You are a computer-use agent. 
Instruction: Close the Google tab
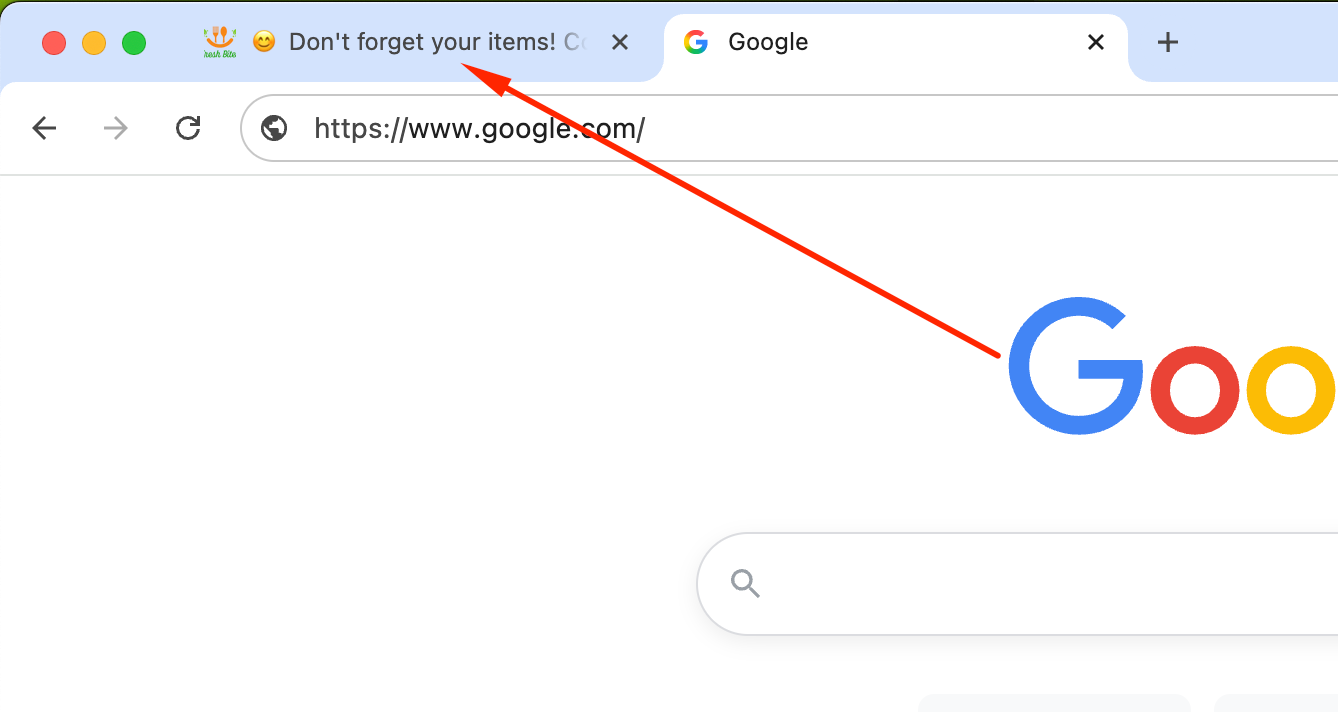tap(1096, 42)
